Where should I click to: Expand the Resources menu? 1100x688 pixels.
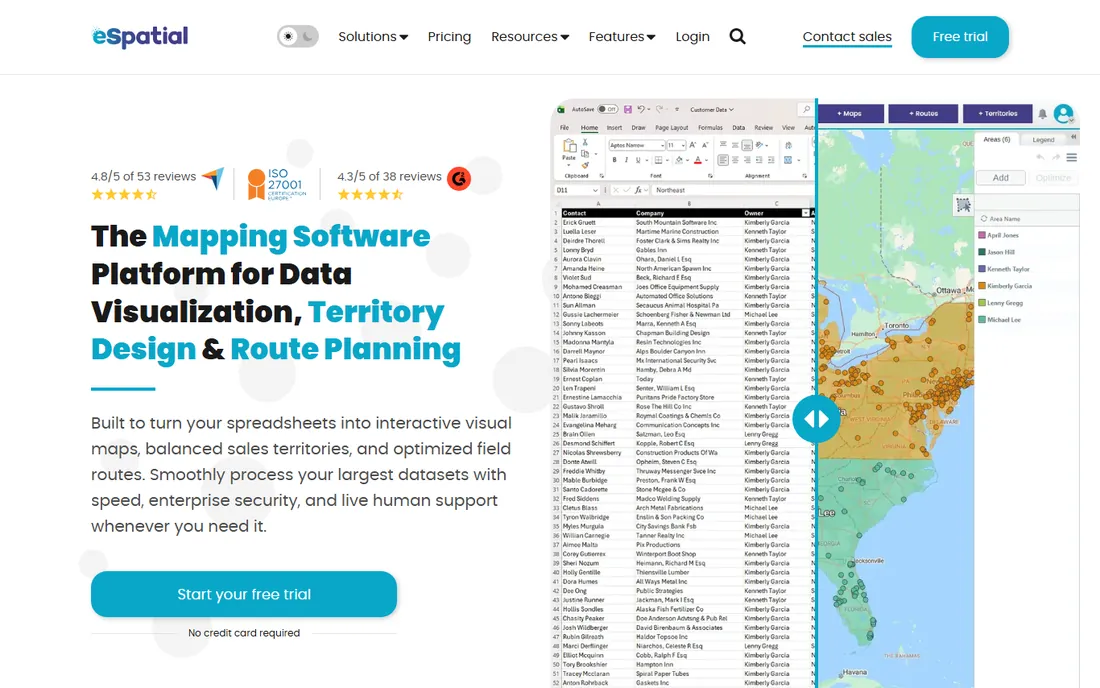(530, 36)
